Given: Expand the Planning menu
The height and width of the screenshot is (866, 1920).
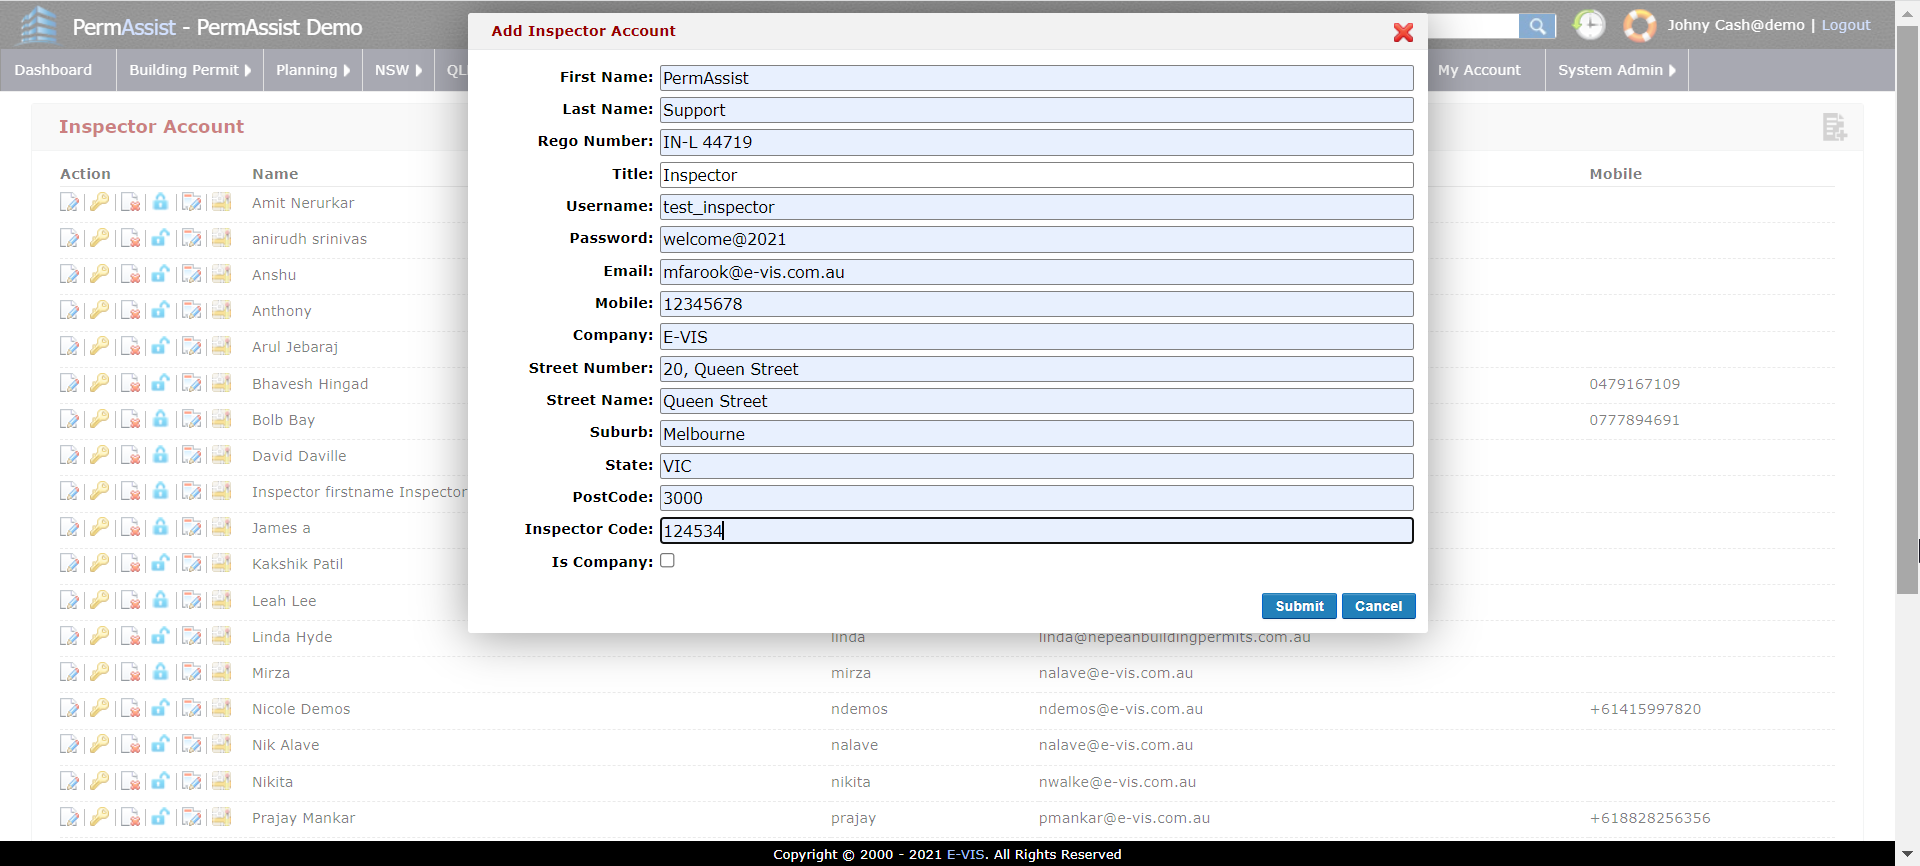Looking at the screenshot, I should coord(312,70).
